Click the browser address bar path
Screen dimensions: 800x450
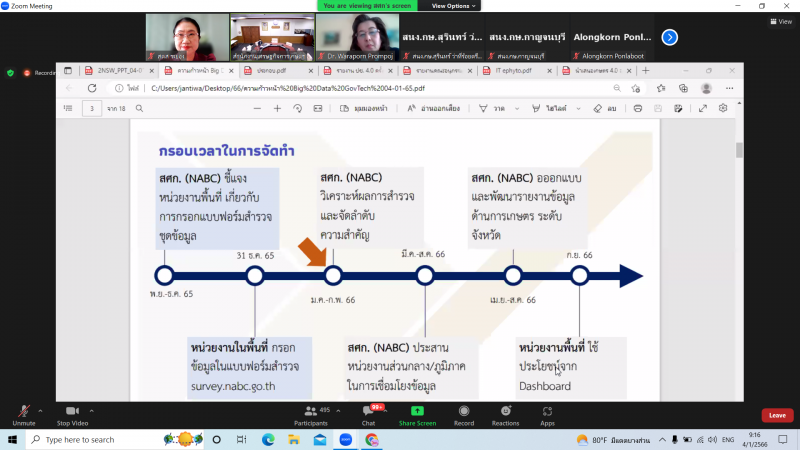288,88
